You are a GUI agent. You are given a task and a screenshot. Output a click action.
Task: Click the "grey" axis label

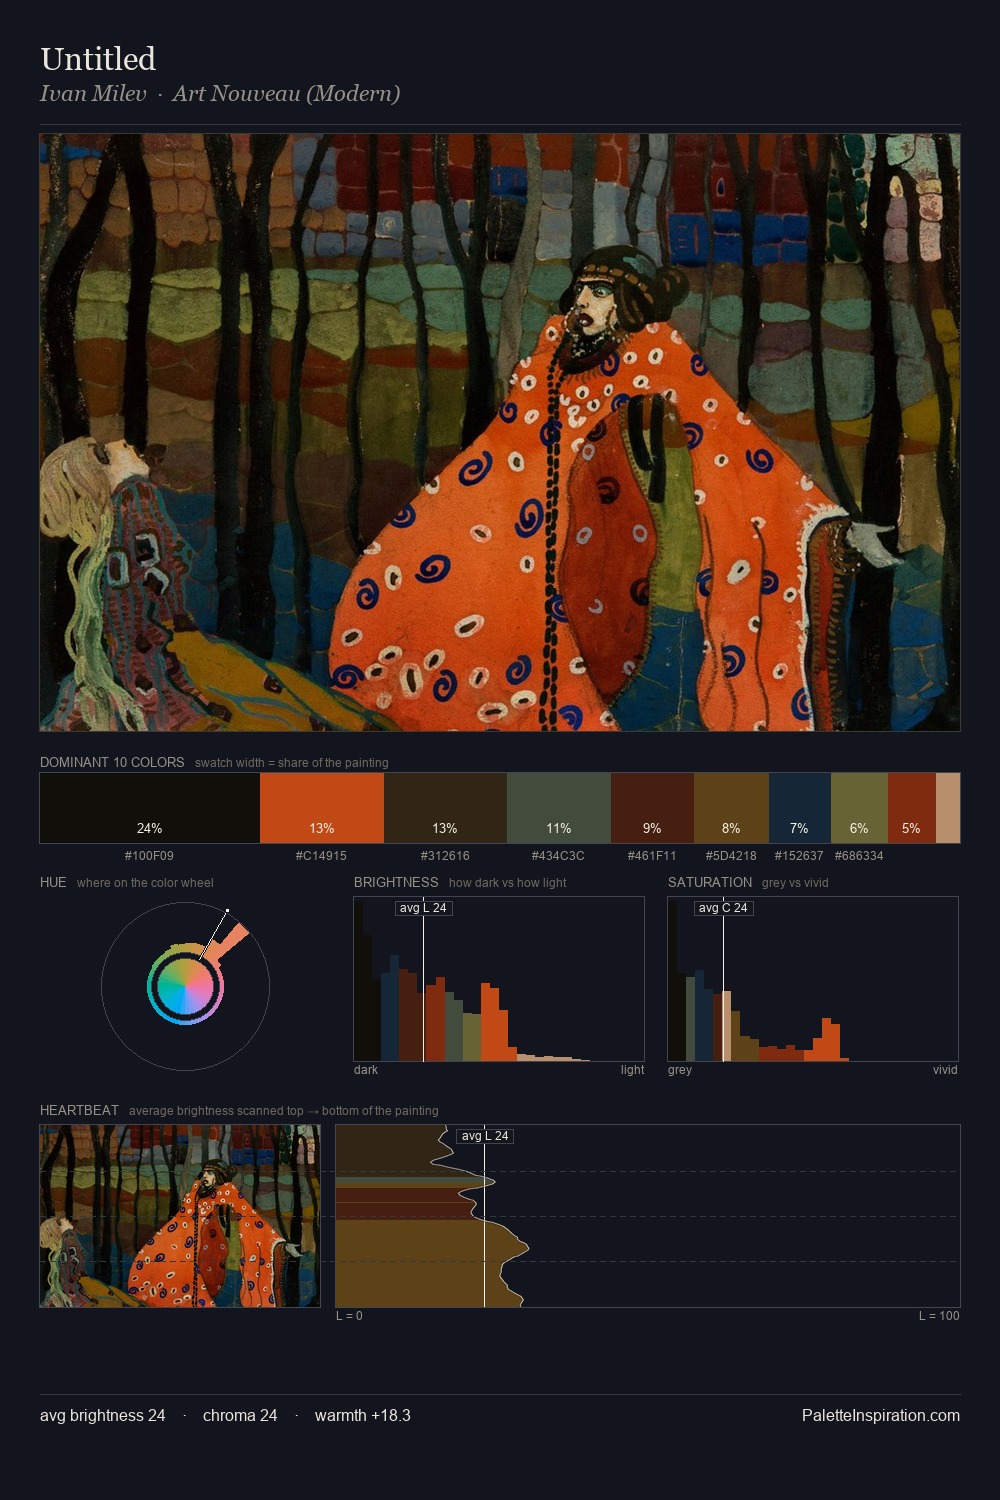click(680, 1070)
